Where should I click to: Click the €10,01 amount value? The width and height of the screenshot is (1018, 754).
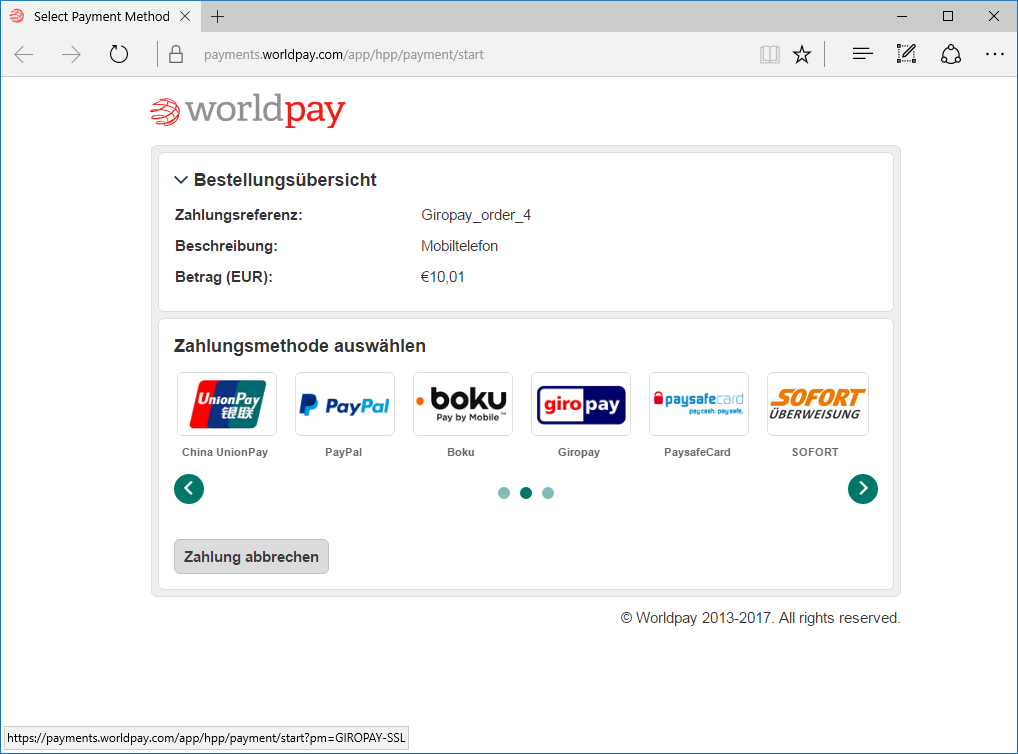(x=443, y=277)
